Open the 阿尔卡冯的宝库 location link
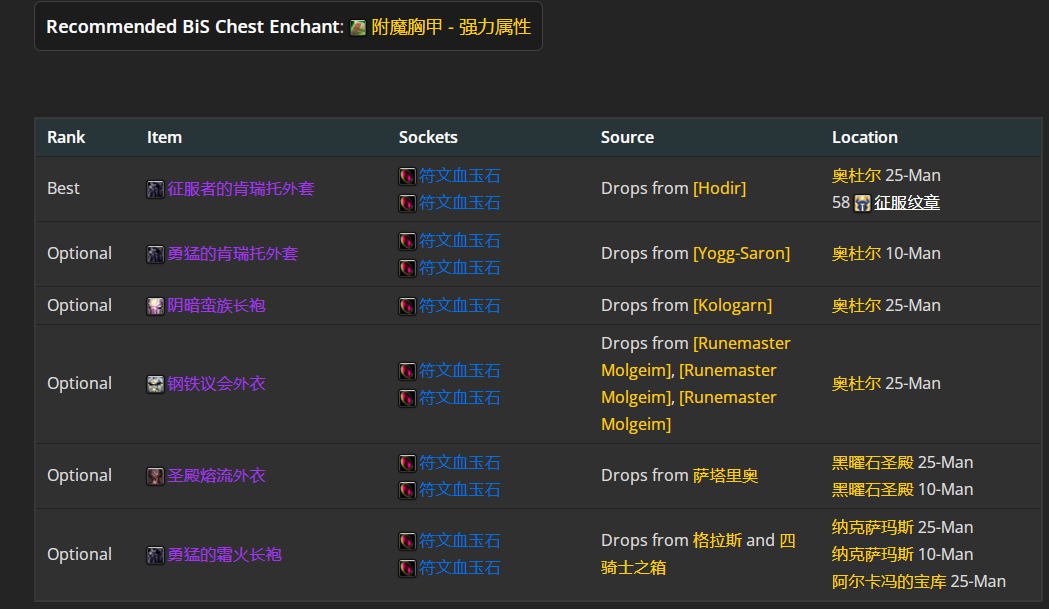 [888, 582]
